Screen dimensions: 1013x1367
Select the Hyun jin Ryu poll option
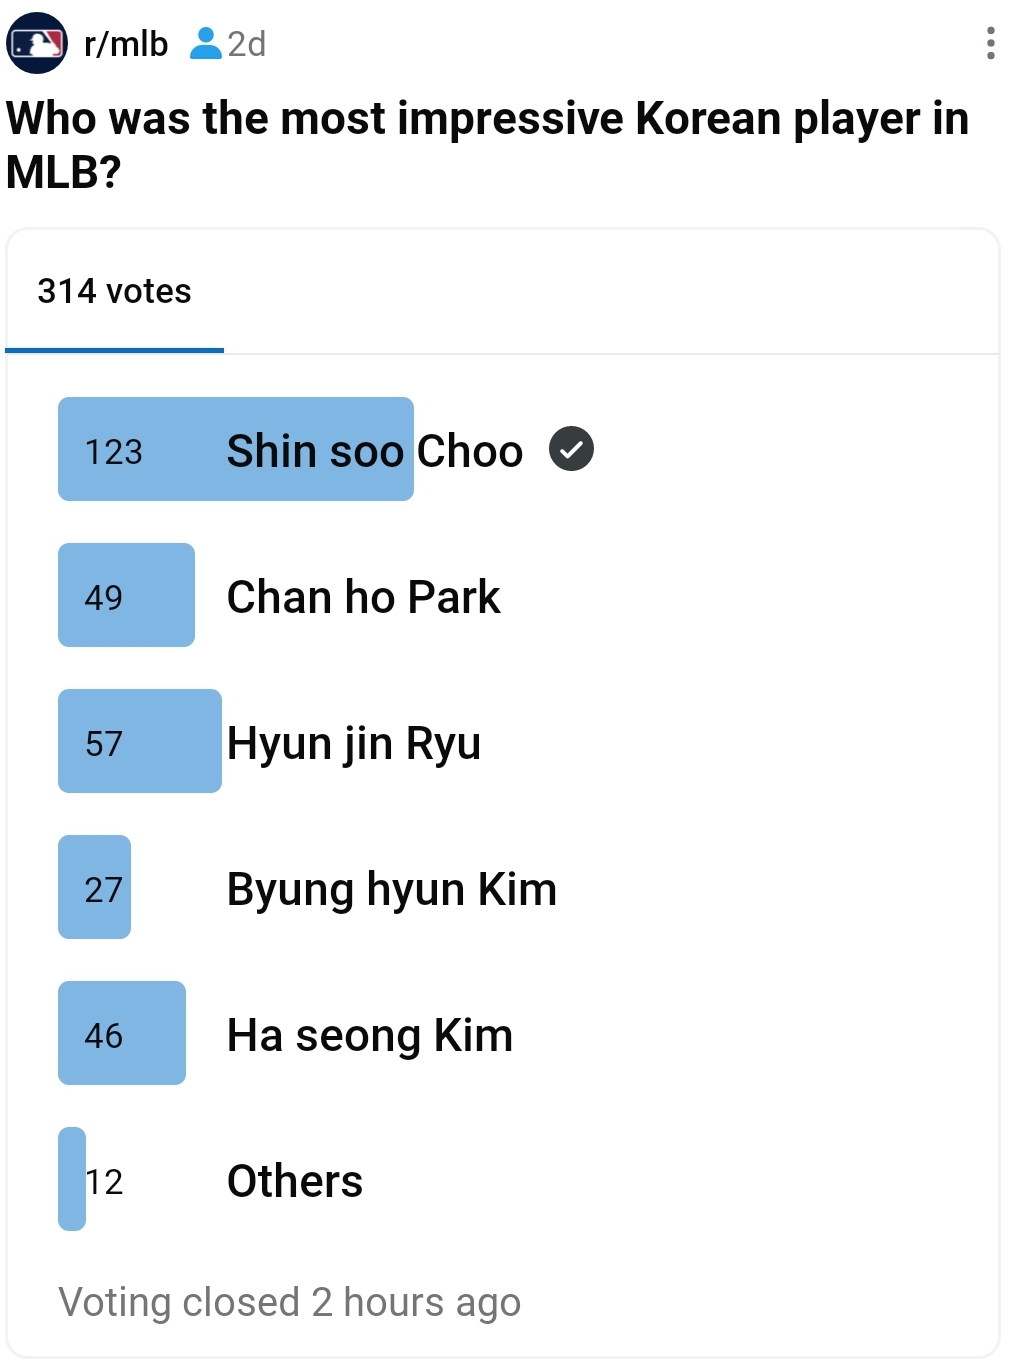coord(354,743)
